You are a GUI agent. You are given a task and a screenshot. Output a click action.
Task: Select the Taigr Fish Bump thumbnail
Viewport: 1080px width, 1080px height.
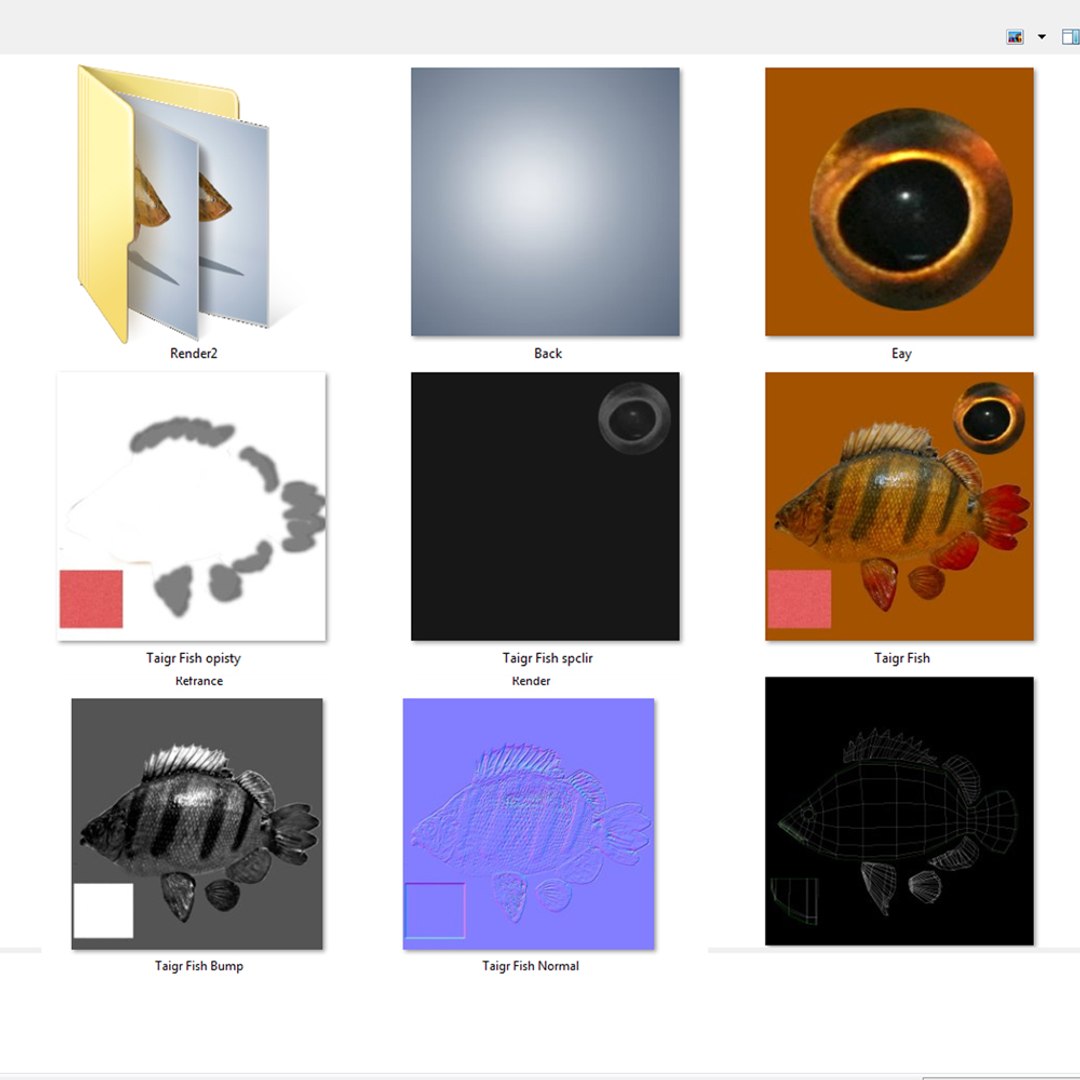[197, 824]
